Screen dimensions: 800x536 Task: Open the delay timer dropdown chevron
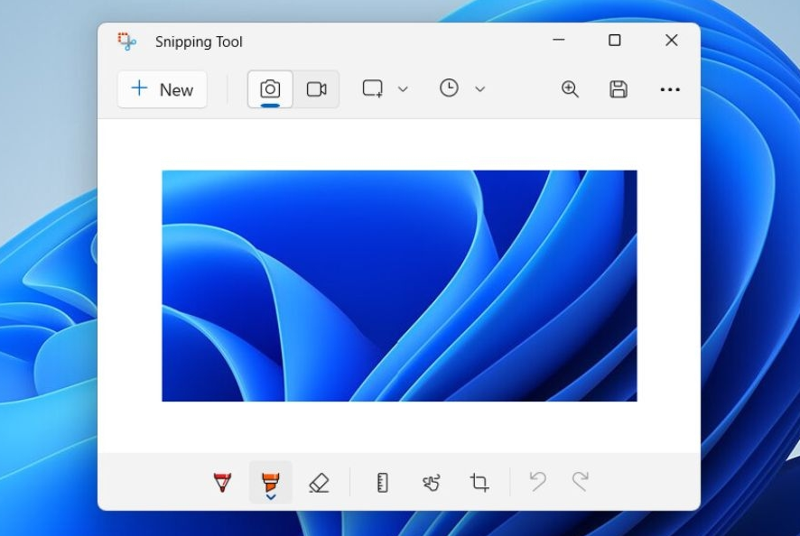tap(480, 89)
